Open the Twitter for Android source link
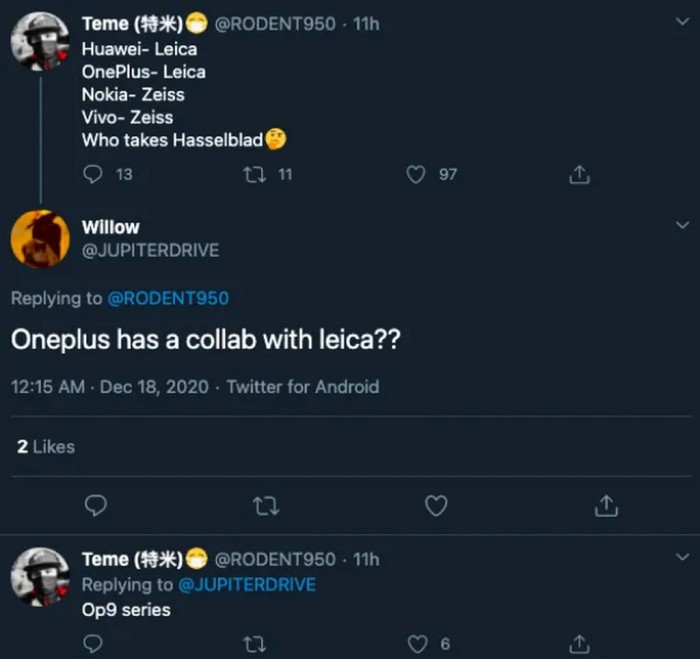 click(303, 386)
